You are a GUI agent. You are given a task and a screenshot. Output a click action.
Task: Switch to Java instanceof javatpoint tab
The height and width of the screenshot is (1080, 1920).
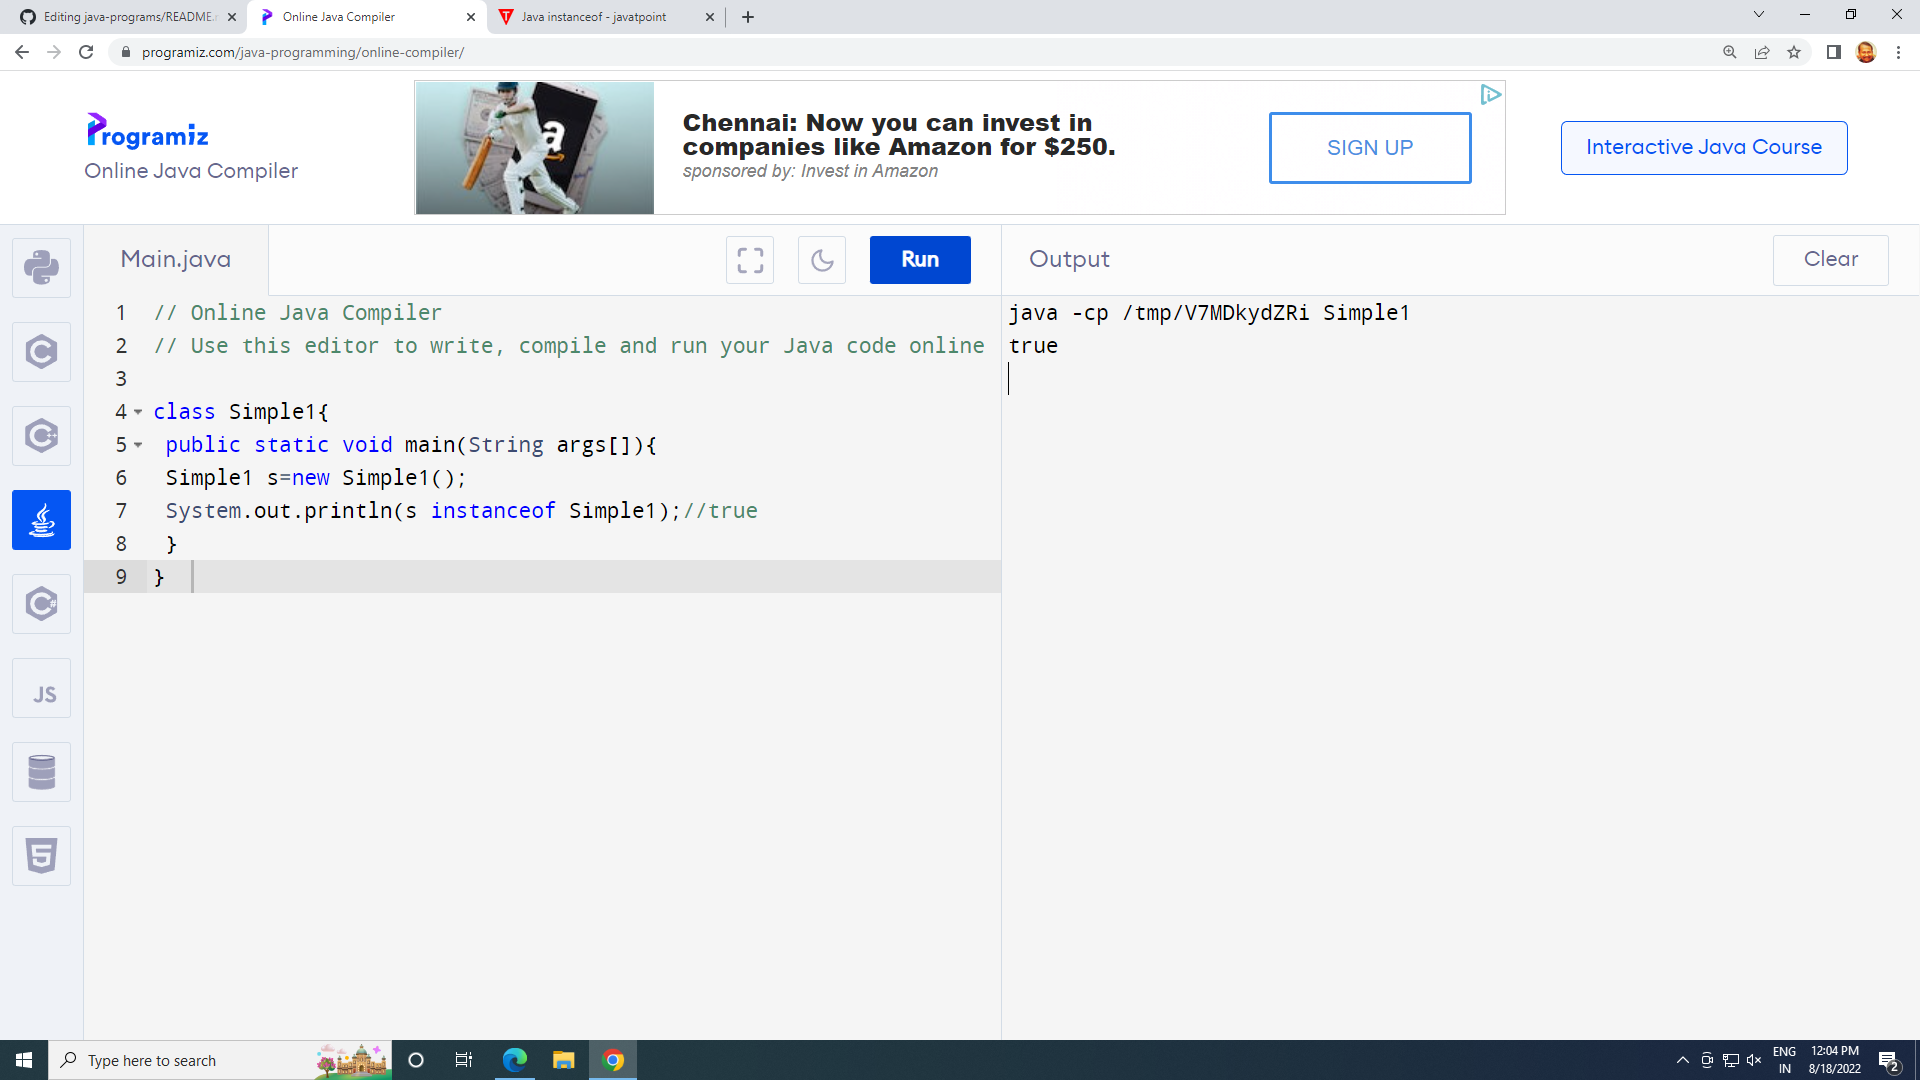pos(594,17)
